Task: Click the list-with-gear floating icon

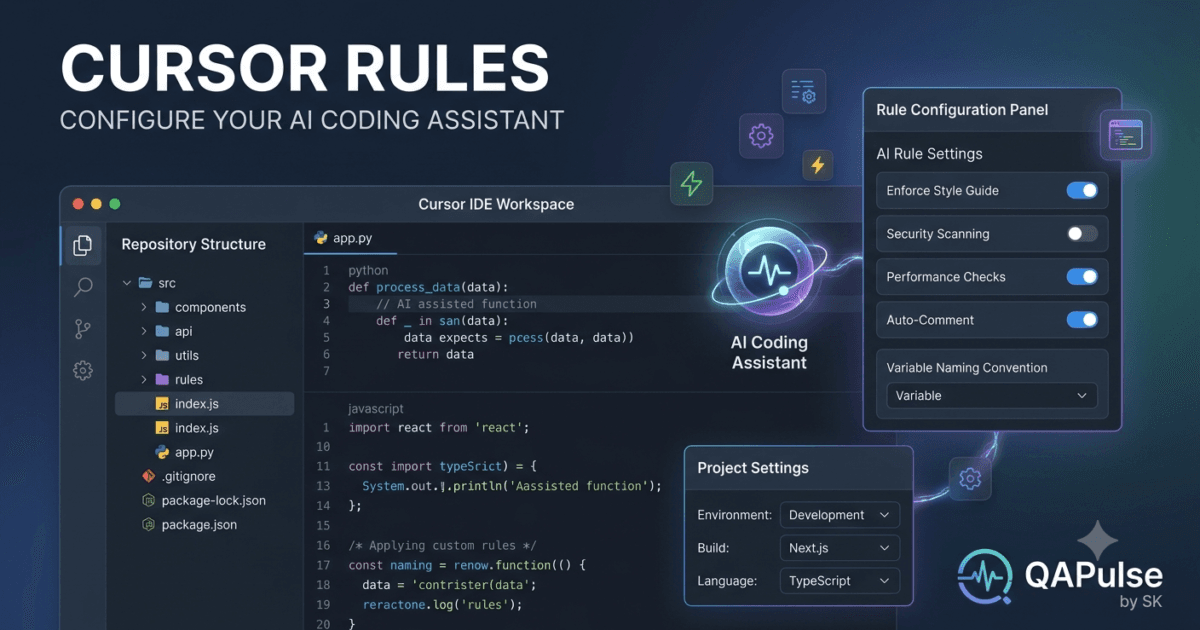Action: pyautogui.click(x=804, y=91)
